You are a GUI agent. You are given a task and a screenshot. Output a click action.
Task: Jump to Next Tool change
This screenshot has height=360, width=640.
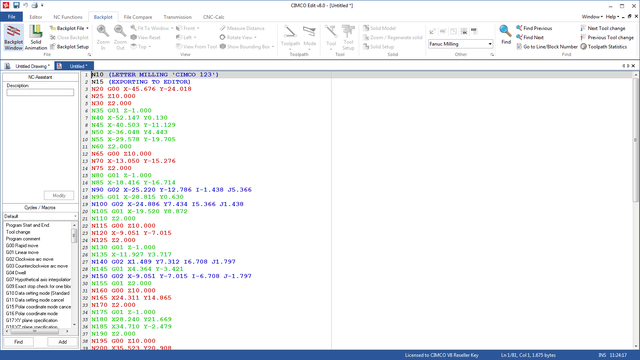point(603,28)
